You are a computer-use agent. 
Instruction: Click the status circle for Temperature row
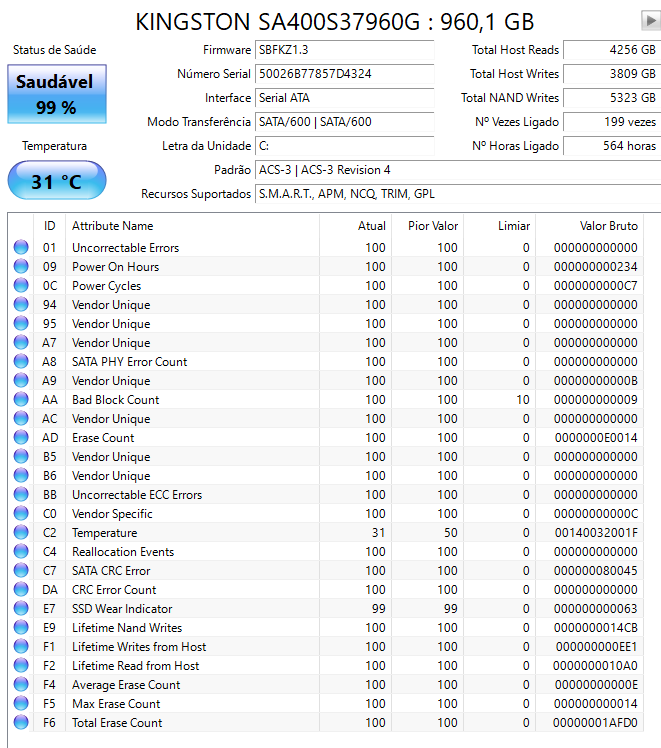point(21,532)
